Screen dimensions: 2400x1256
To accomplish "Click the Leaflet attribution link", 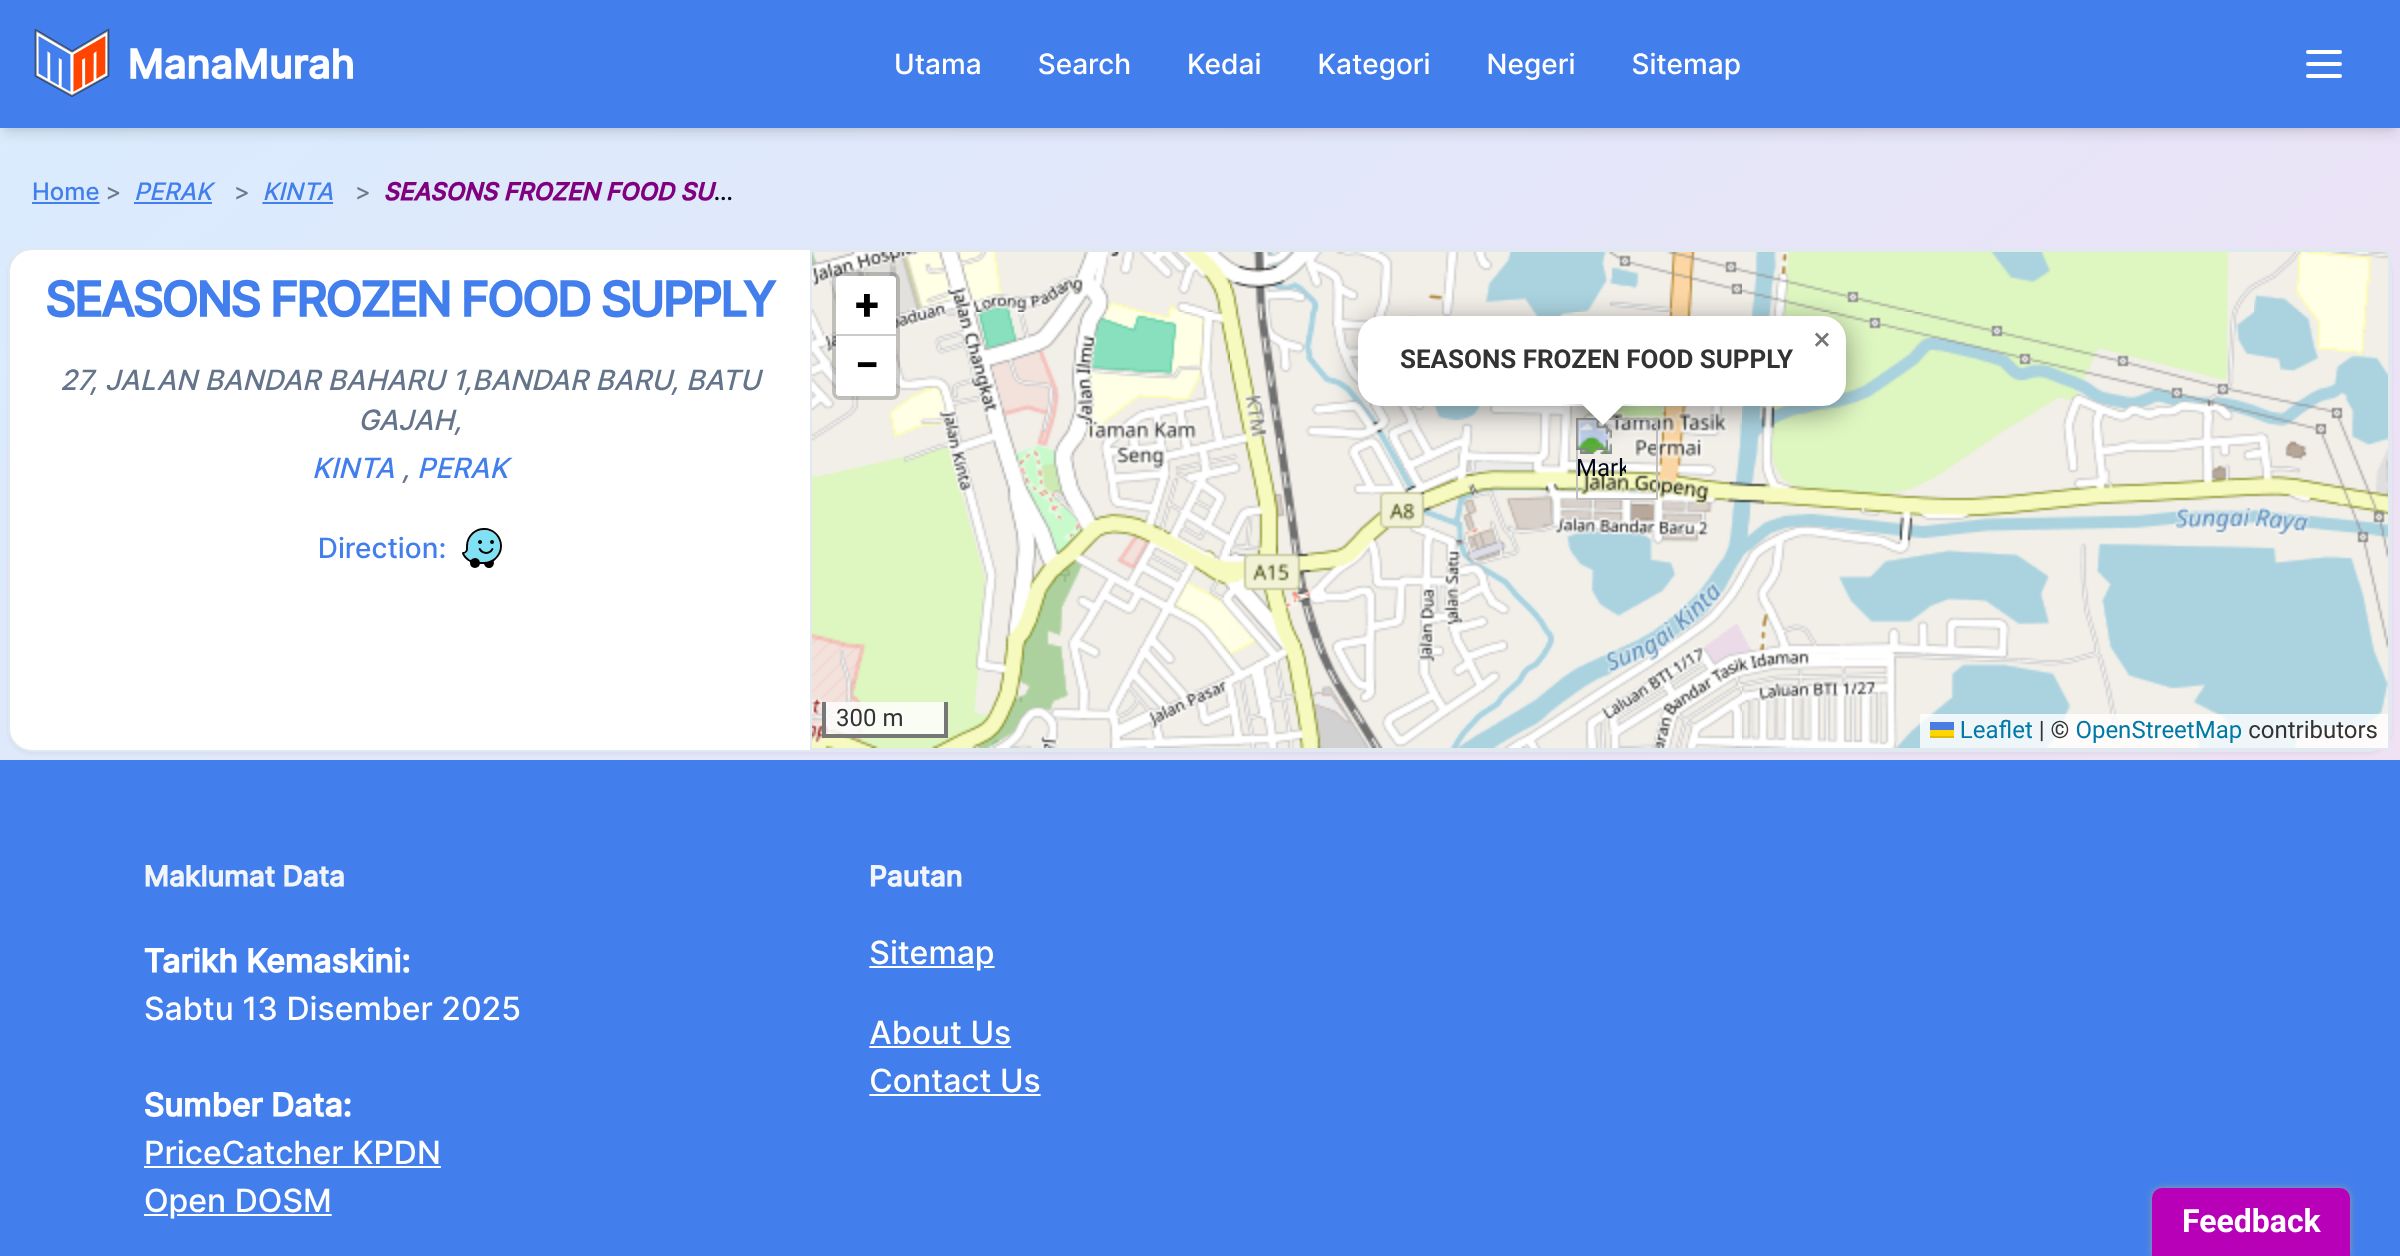I will (x=1995, y=730).
